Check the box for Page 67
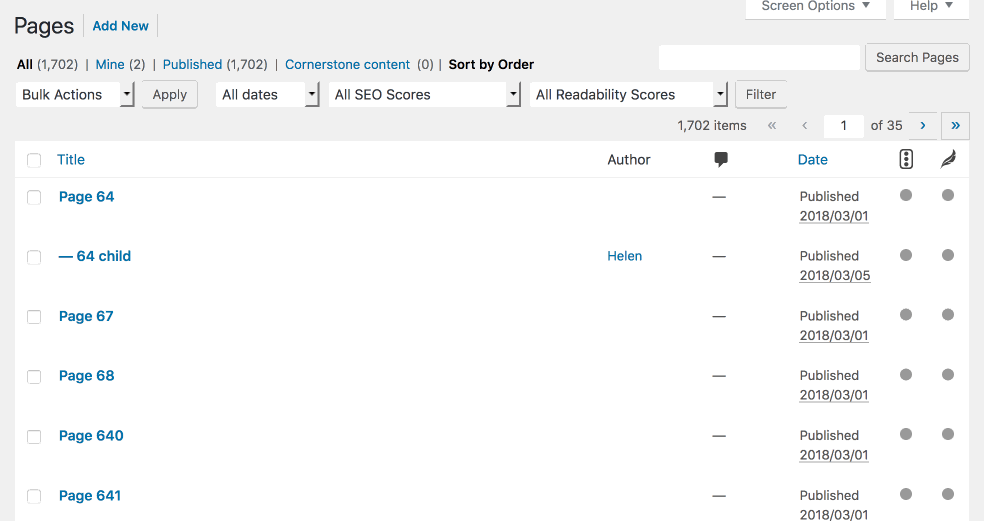The width and height of the screenshot is (984, 521). (34, 317)
